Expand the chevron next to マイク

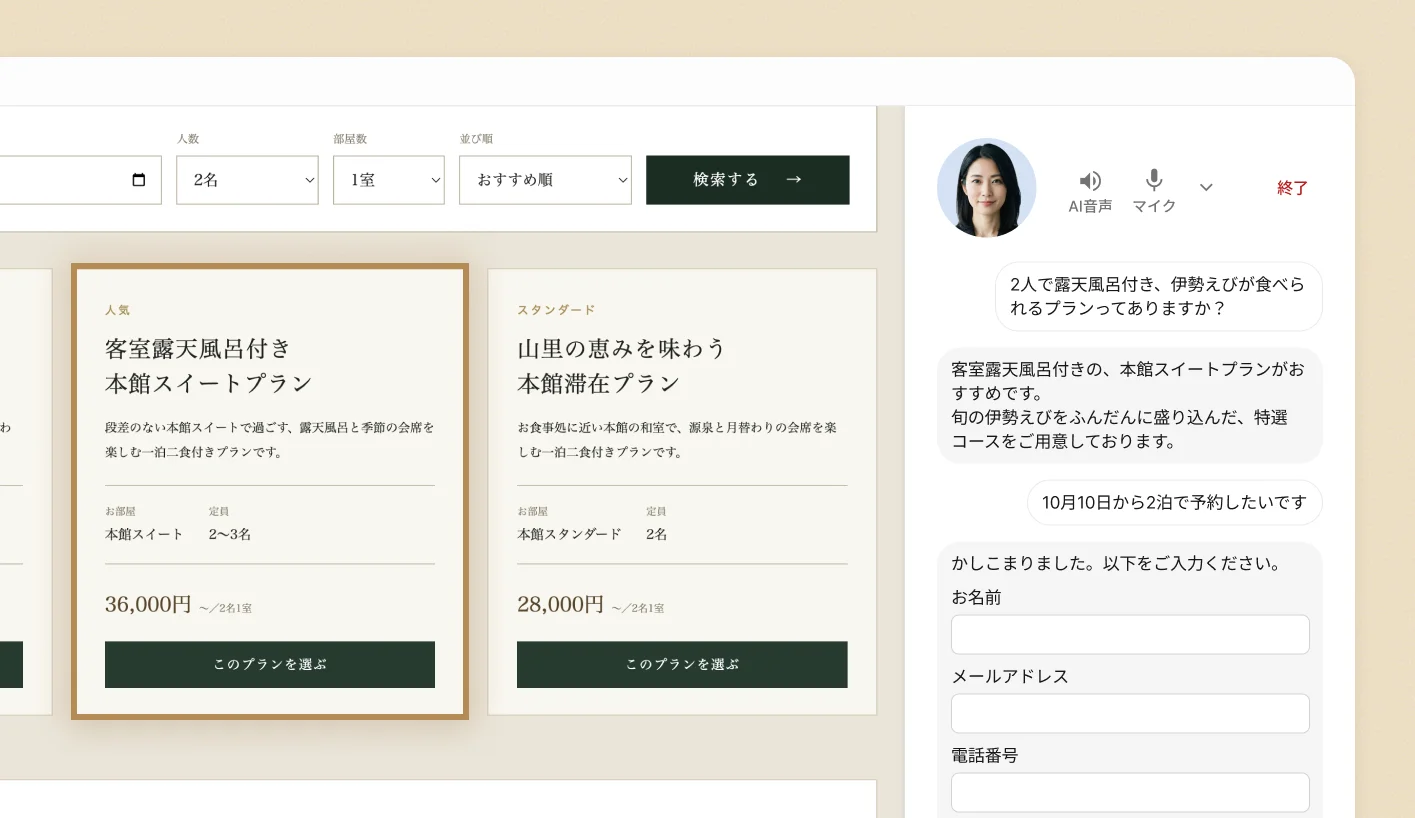coord(1206,187)
